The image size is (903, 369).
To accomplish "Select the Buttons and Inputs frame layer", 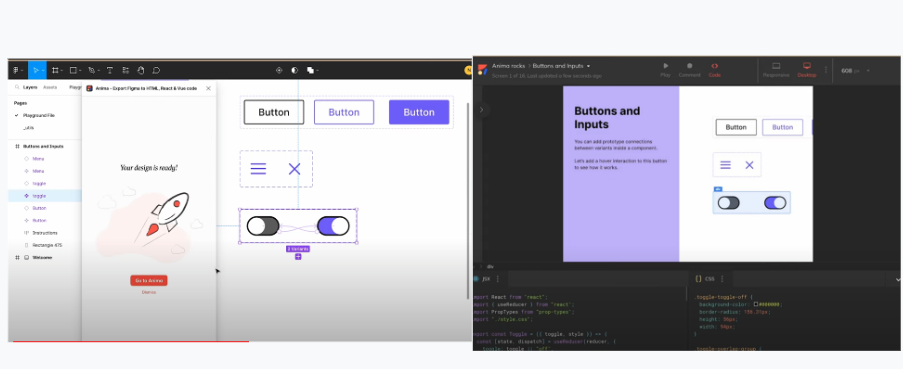I will tap(43, 146).
